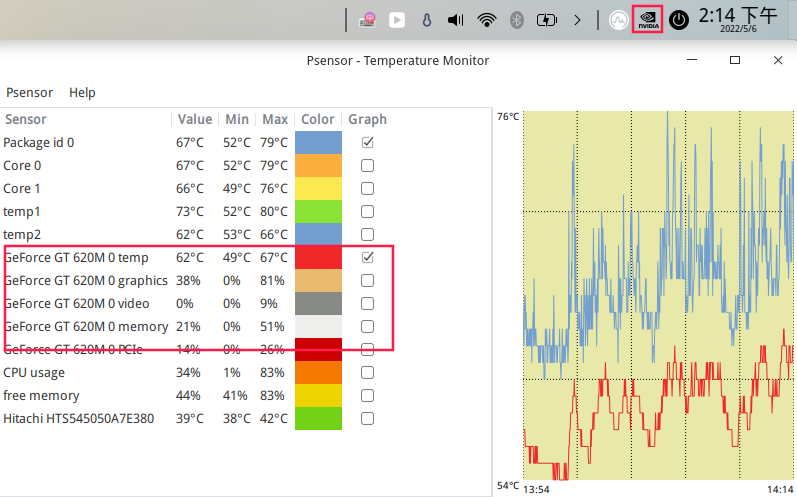Click the Max column header
797x497 pixels.
pos(275,119)
